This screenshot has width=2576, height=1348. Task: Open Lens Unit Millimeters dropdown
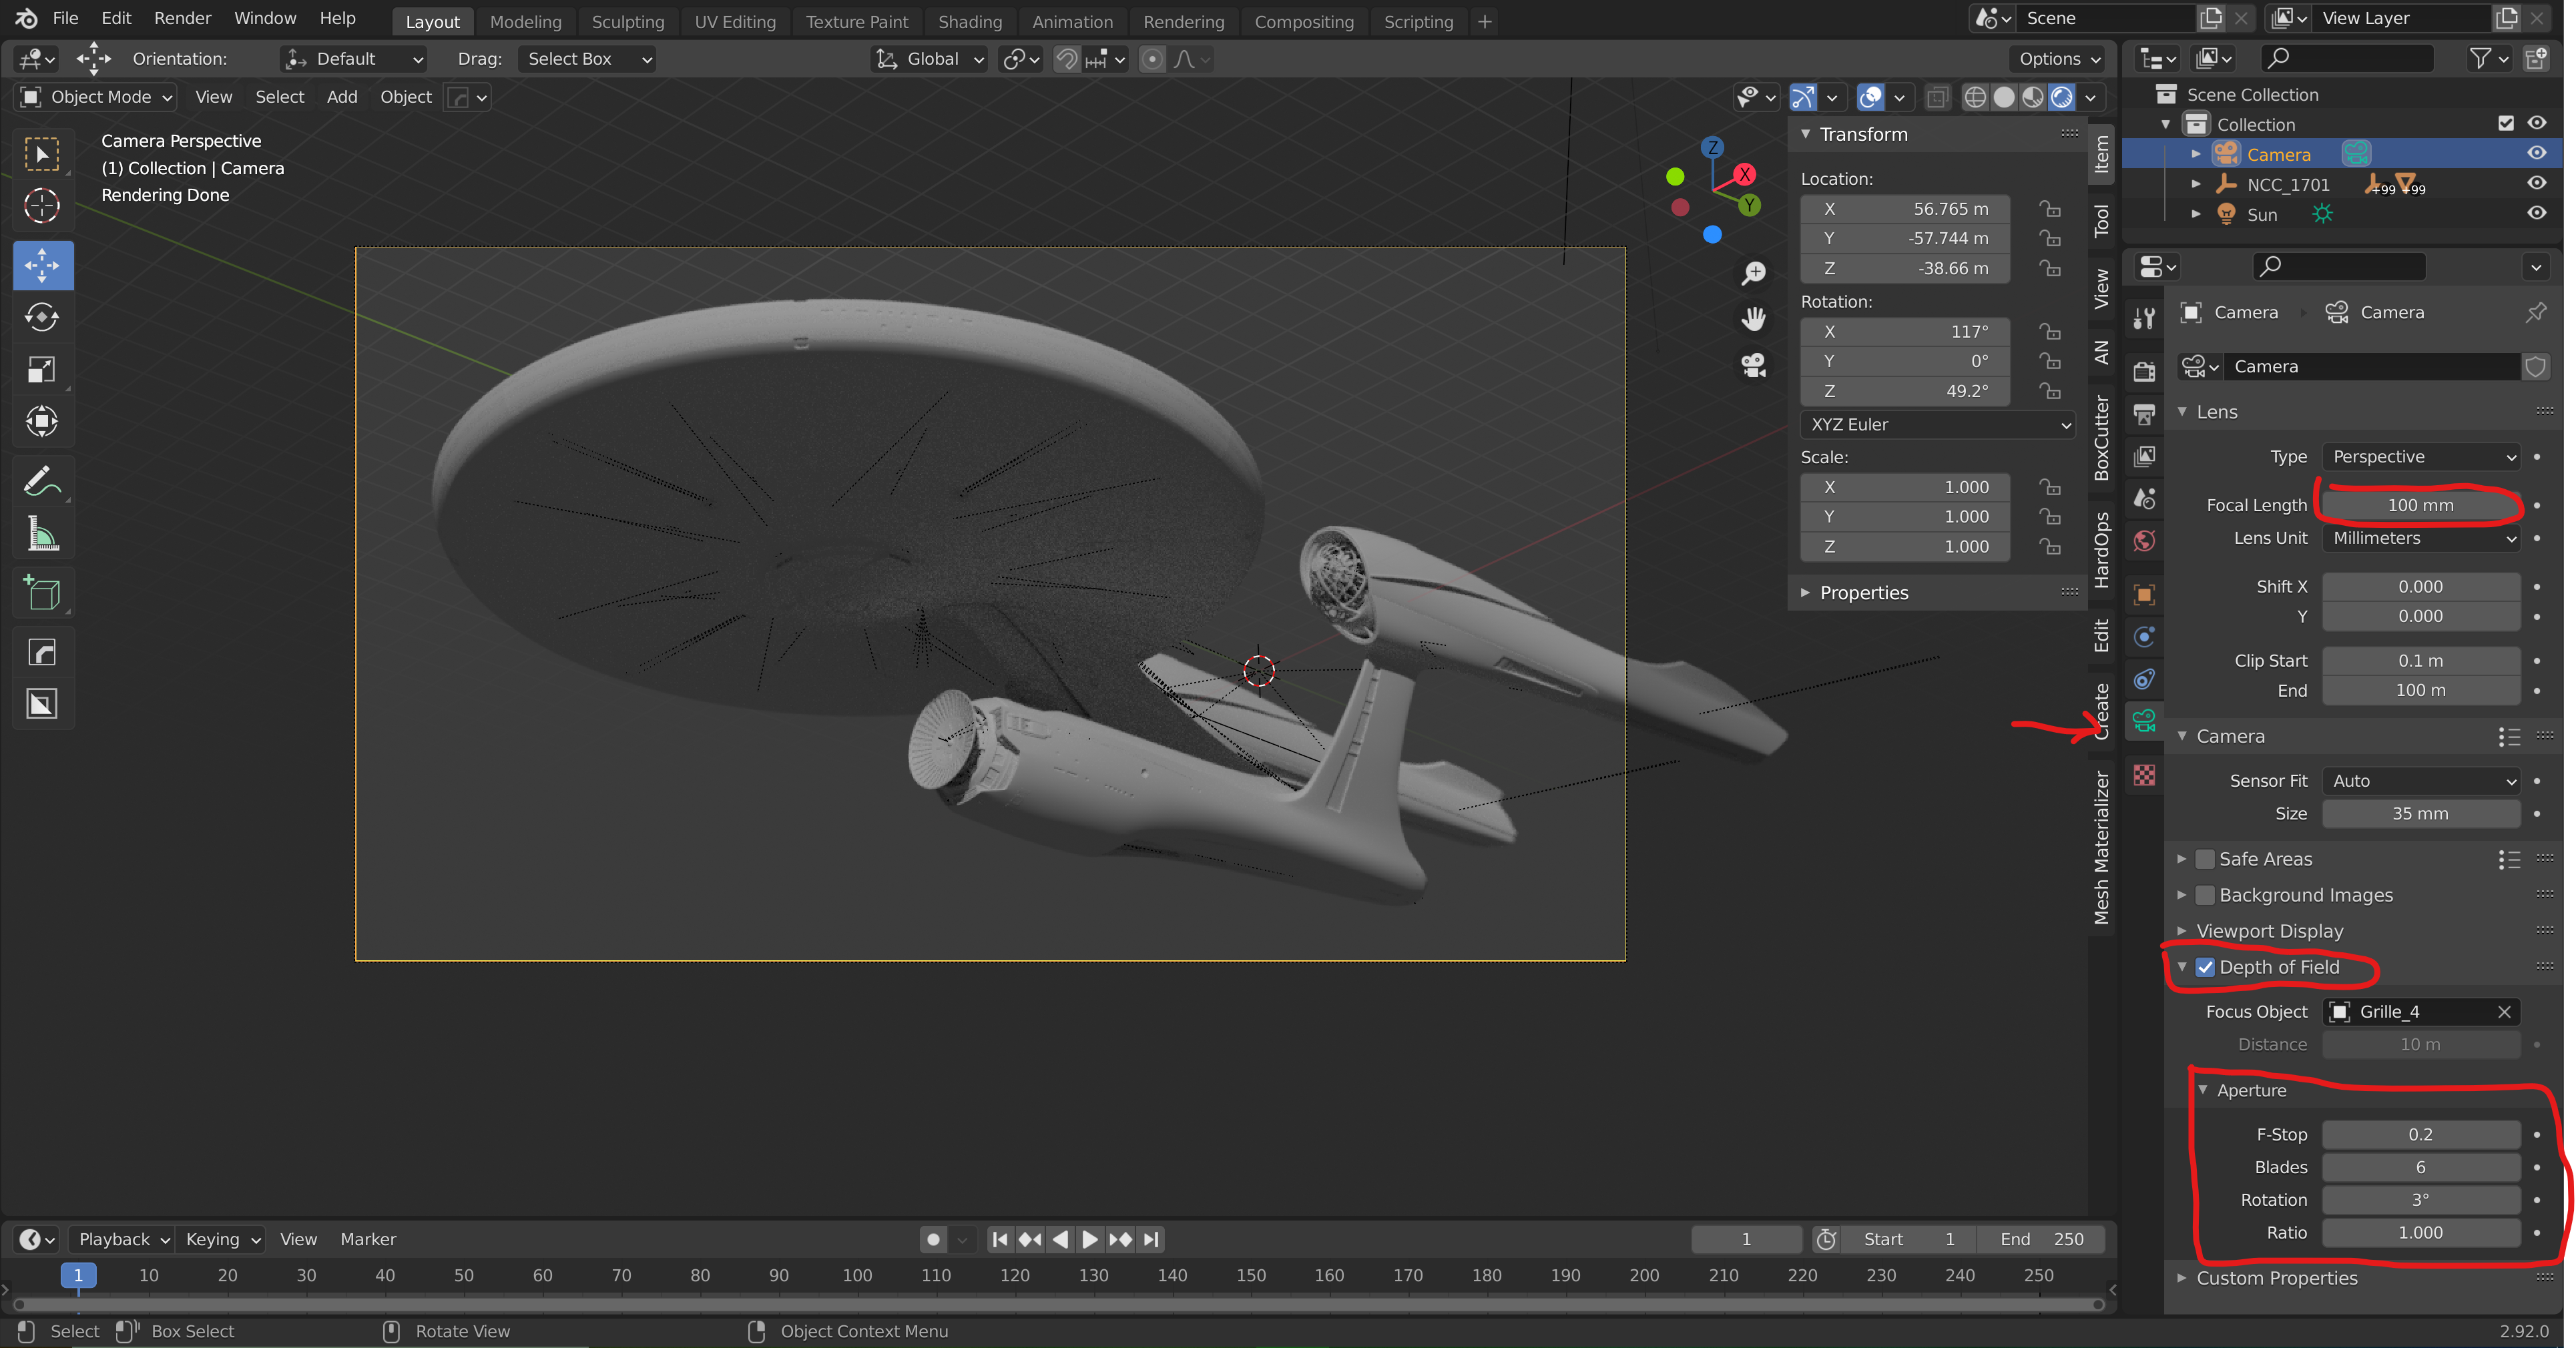2420,538
